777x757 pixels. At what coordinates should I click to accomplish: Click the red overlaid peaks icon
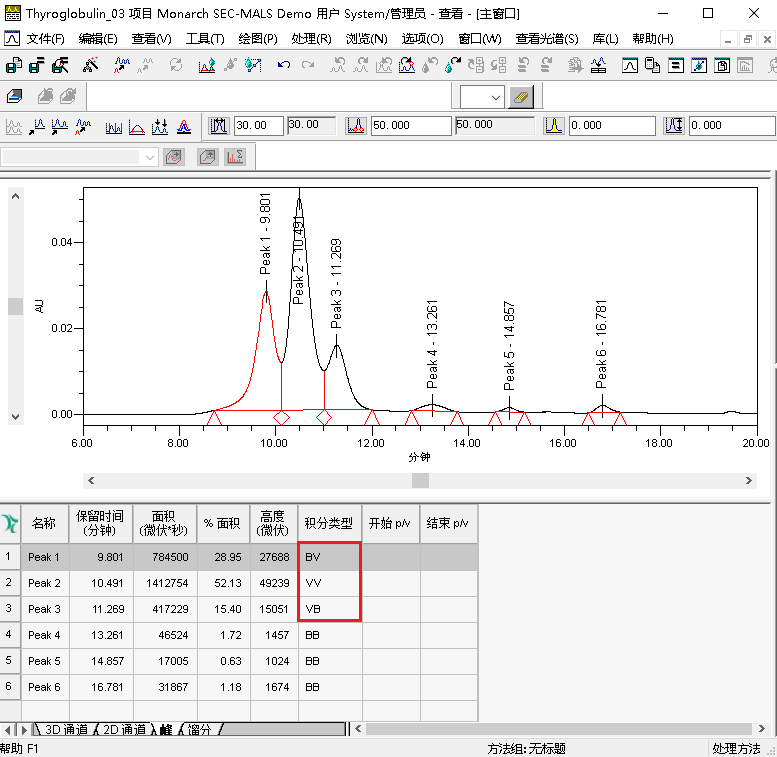tap(184, 127)
